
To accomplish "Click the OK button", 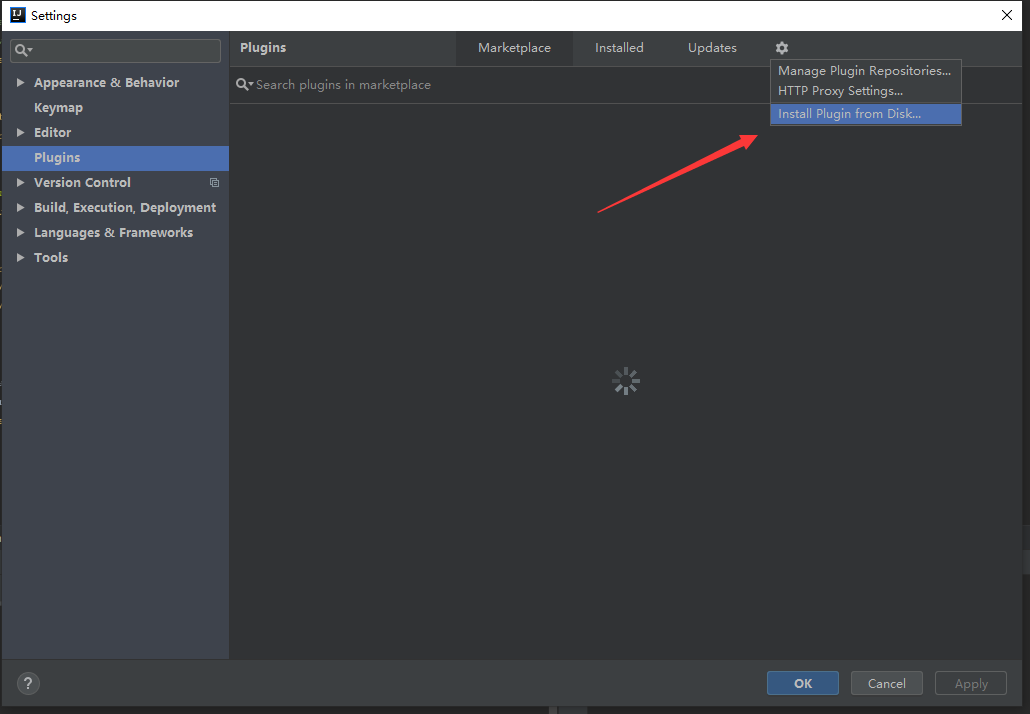I will pyautogui.click(x=803, y=683).
